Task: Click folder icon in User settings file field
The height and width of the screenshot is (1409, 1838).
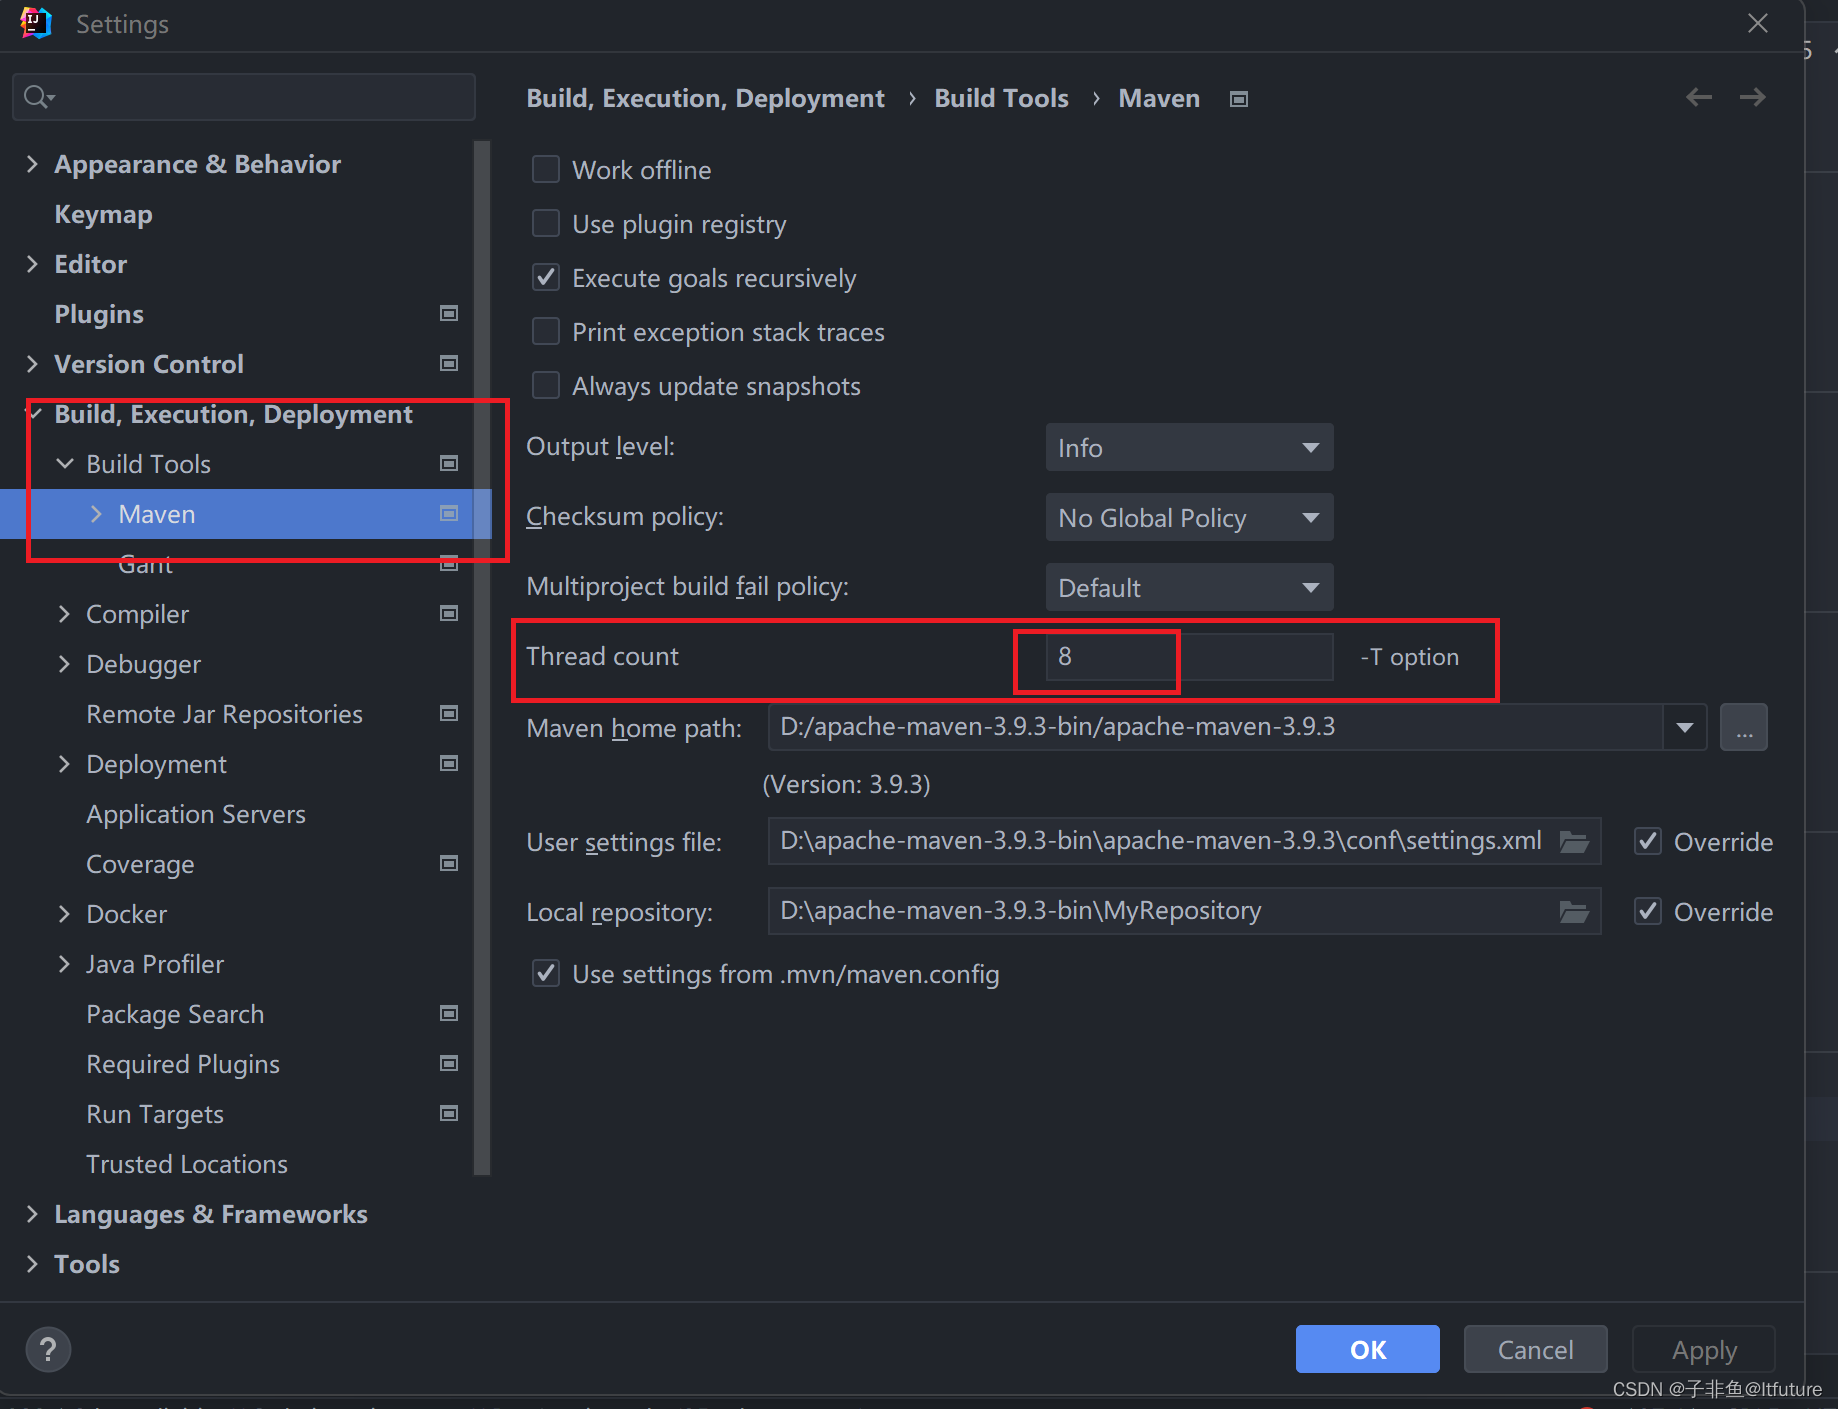Action: [x=1574, y=842]
